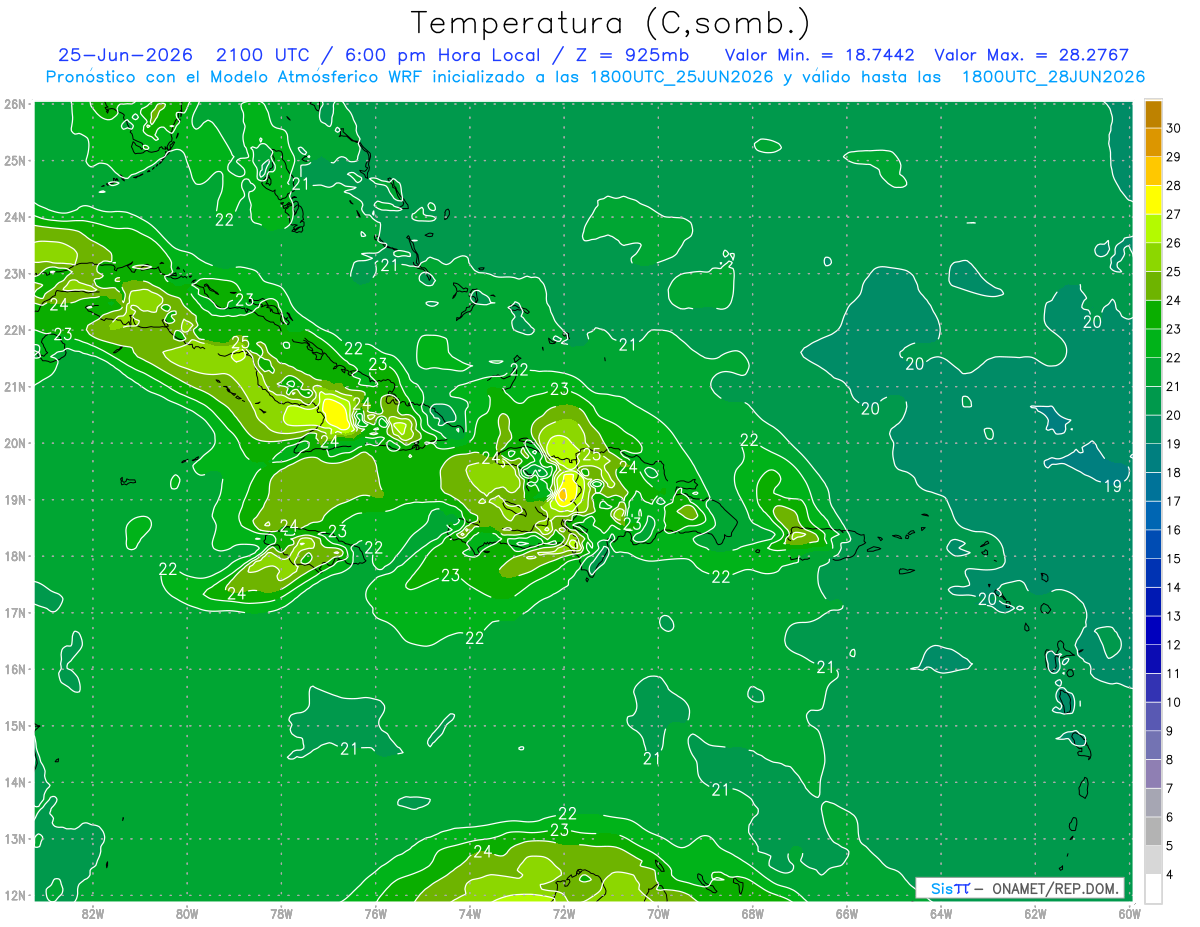Click the latitude label '25N'

[x=15, y=160]
